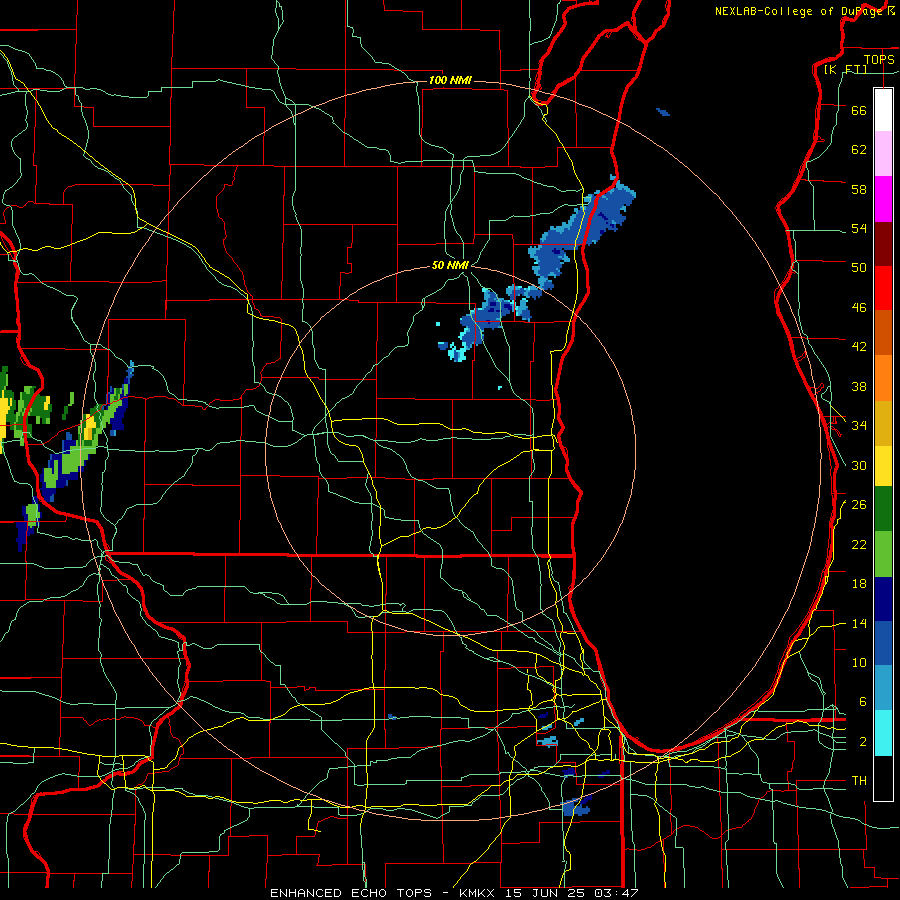Click the 66 value on the legend
Viewport: 900px width, 900px height.
859,110
